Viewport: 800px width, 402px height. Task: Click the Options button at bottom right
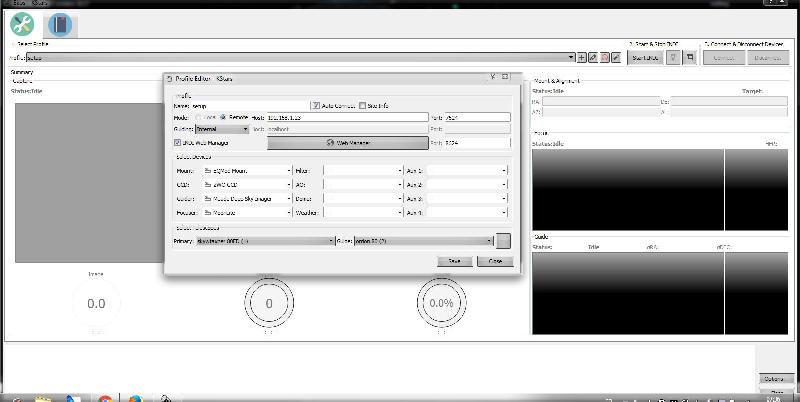tap(776, 379)
